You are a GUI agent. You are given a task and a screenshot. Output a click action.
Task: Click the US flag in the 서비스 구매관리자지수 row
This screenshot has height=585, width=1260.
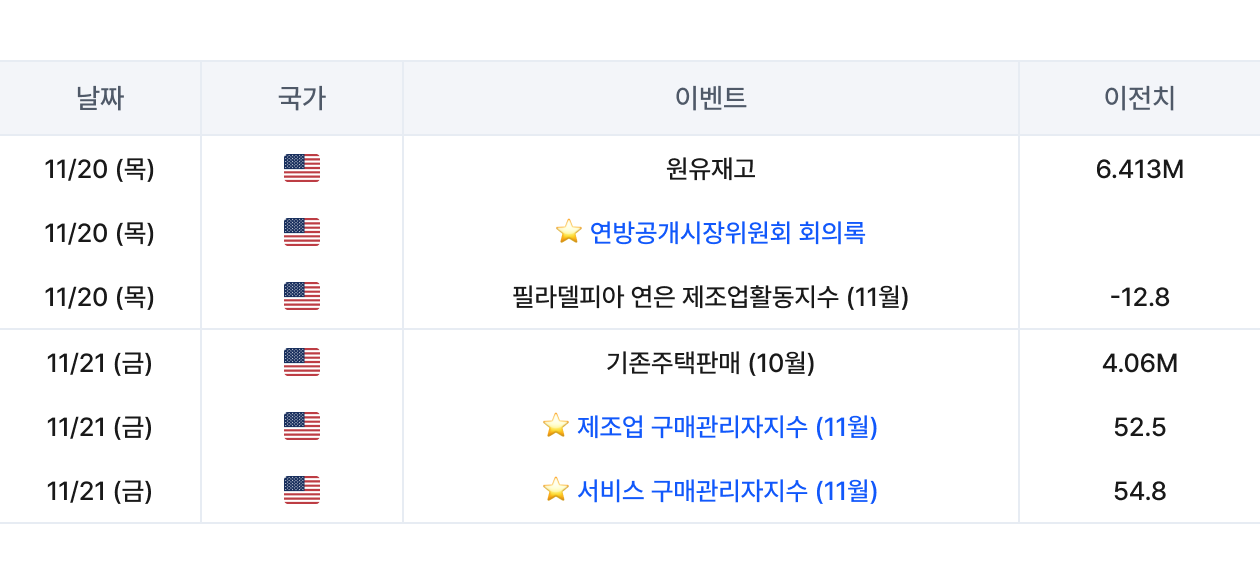[301, 491]
